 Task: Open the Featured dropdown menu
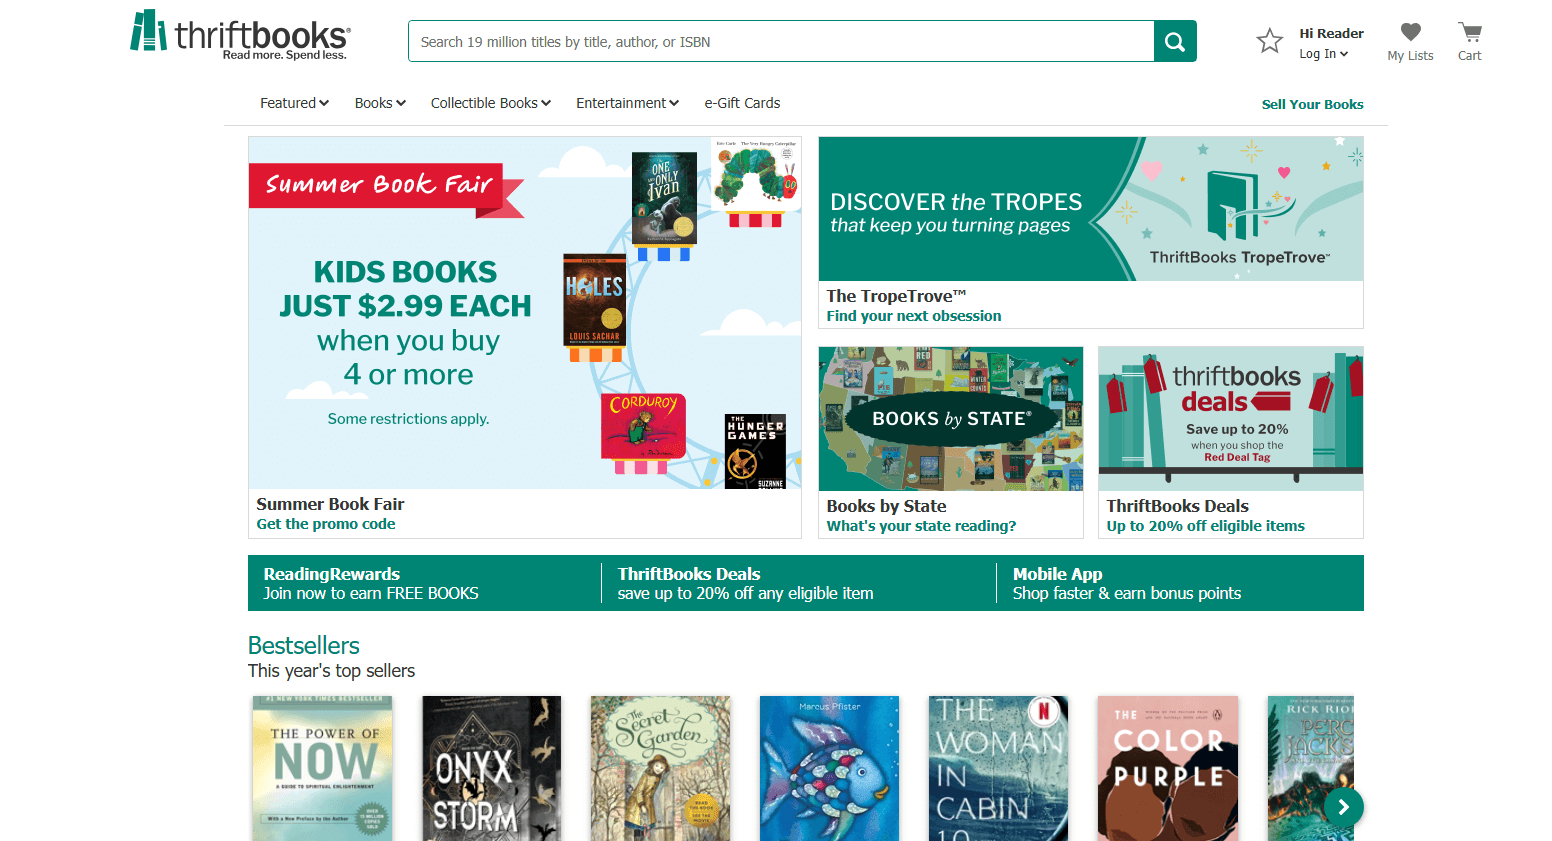294,103
